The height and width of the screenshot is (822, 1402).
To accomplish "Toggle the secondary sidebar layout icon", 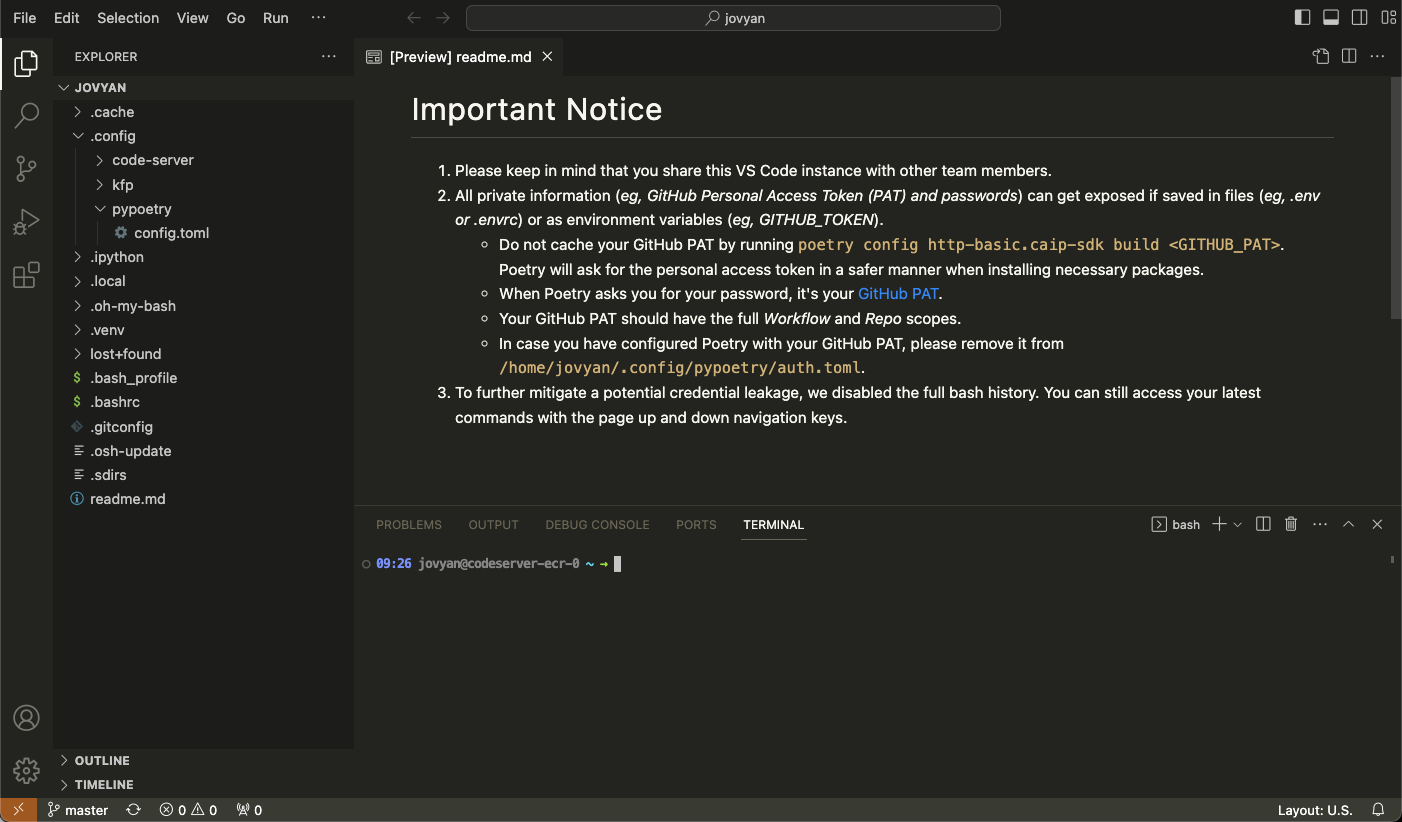I will point(1360,18).
